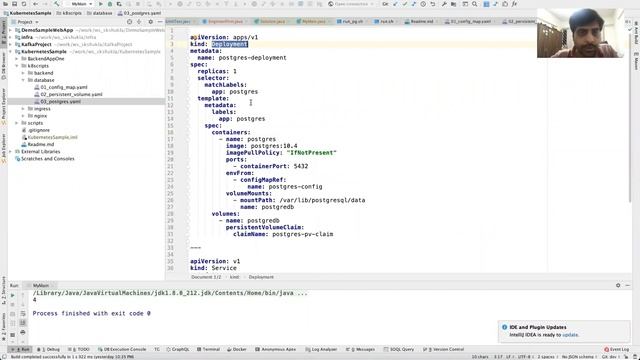Hide the Project panel with minus icon

coord(160,22)
